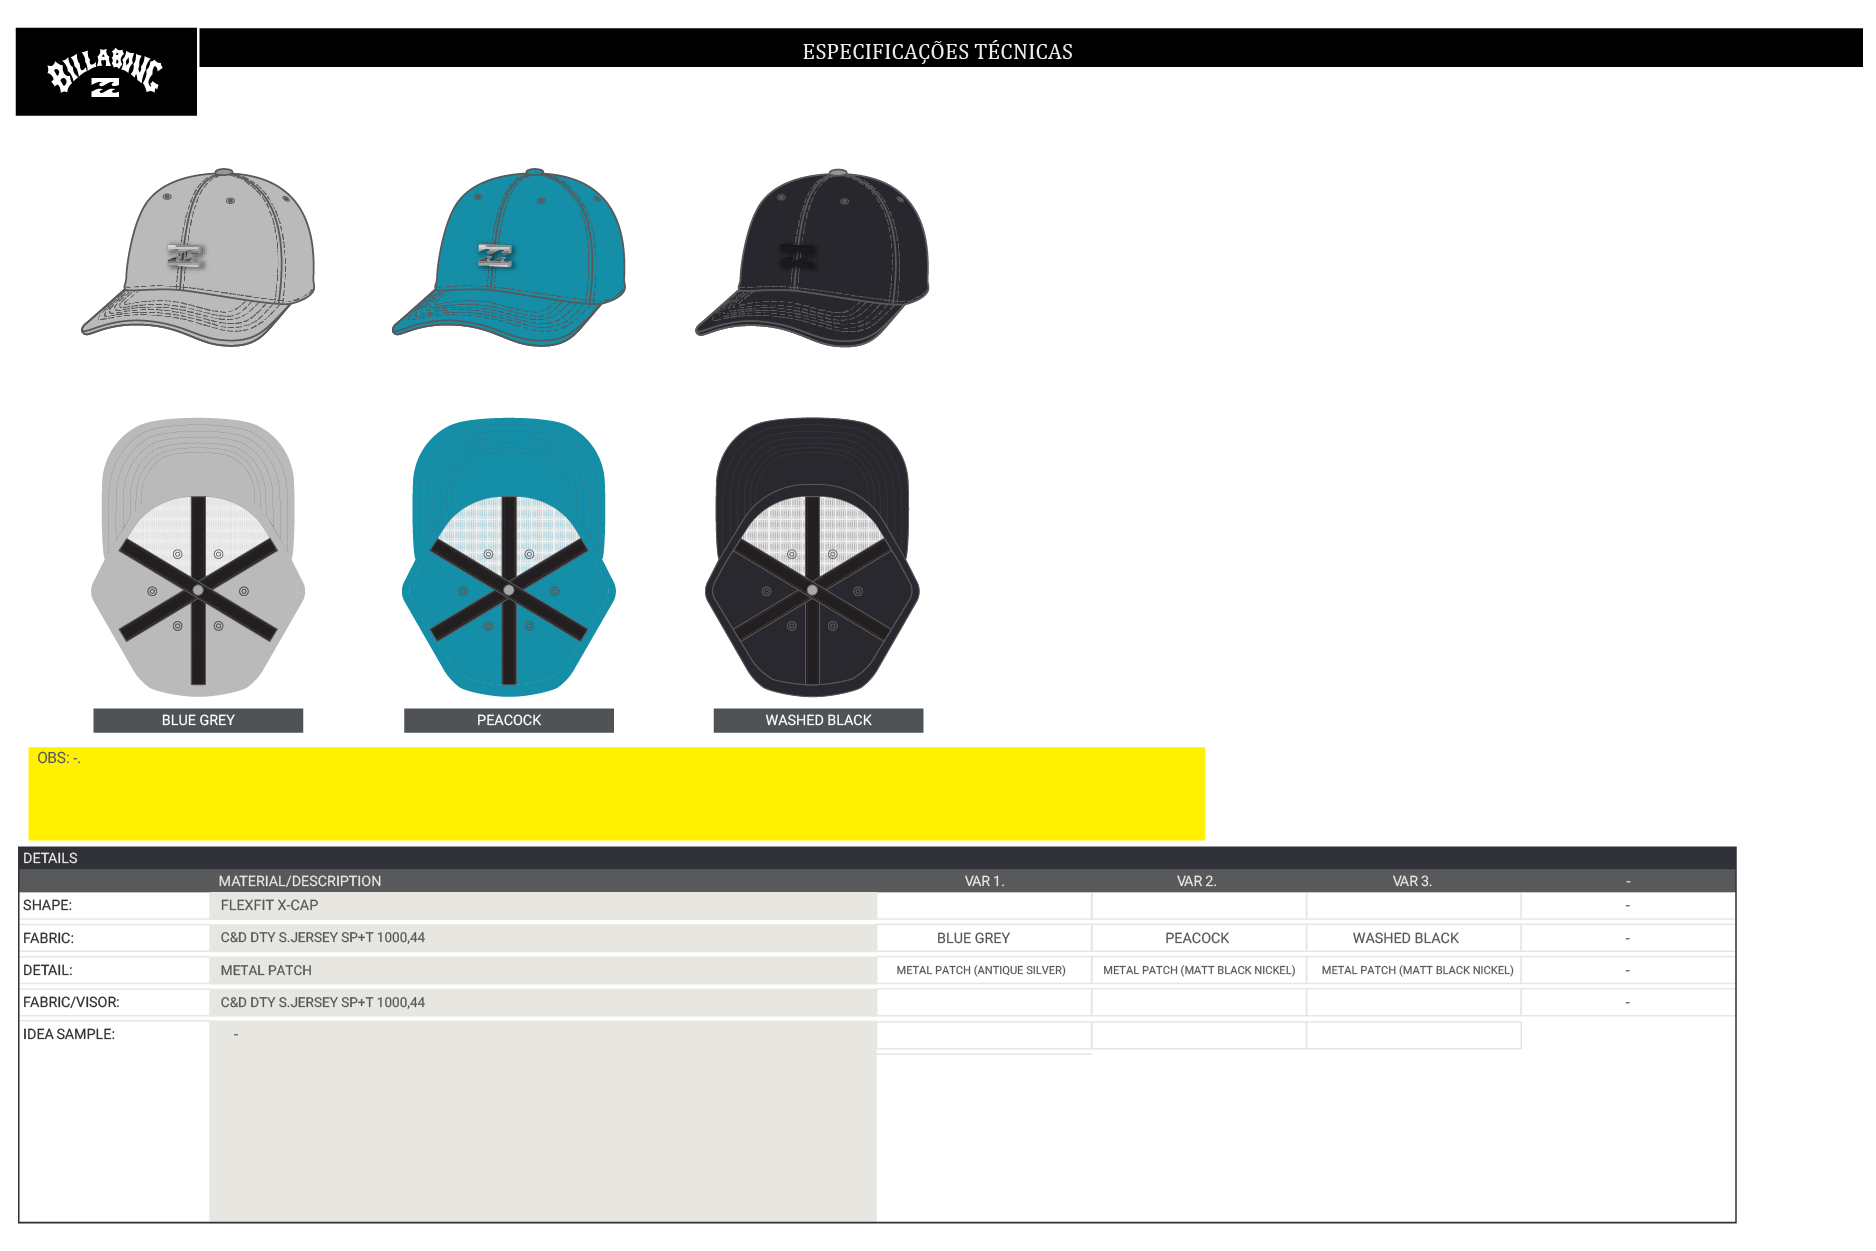Click the VAR 3. column header
The height and width of the screenshot is (1251, 1876).
point(1412,881)
